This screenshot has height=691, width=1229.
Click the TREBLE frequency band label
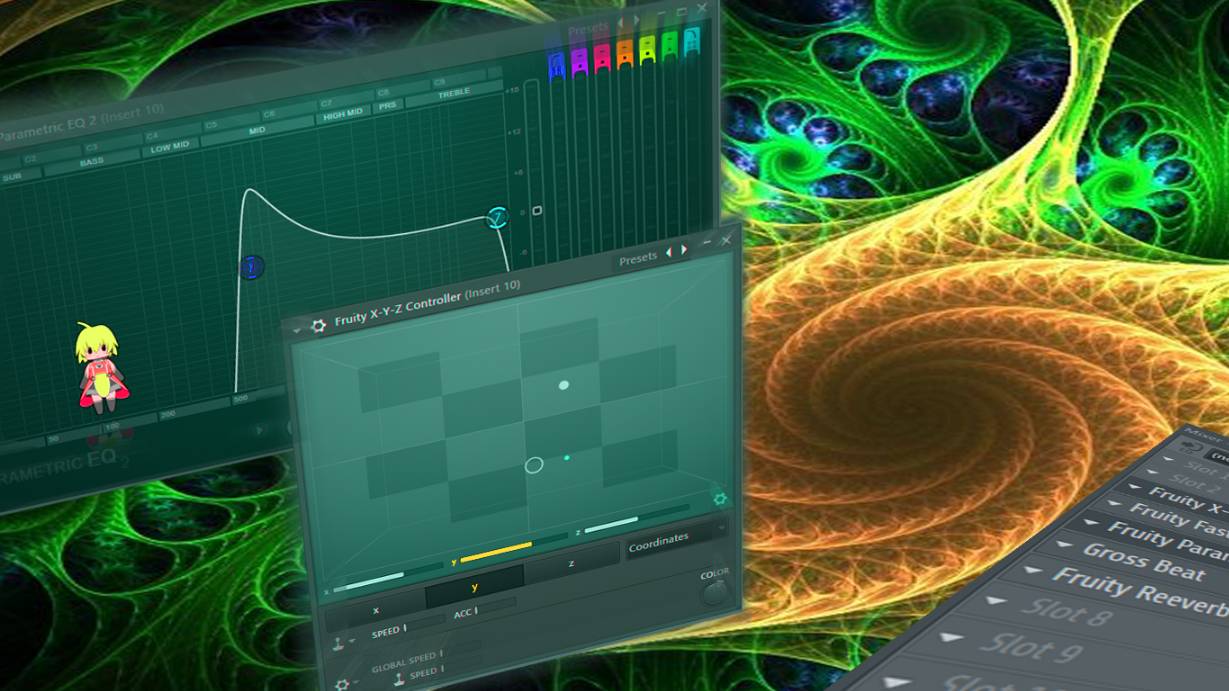tap(452, 94)
